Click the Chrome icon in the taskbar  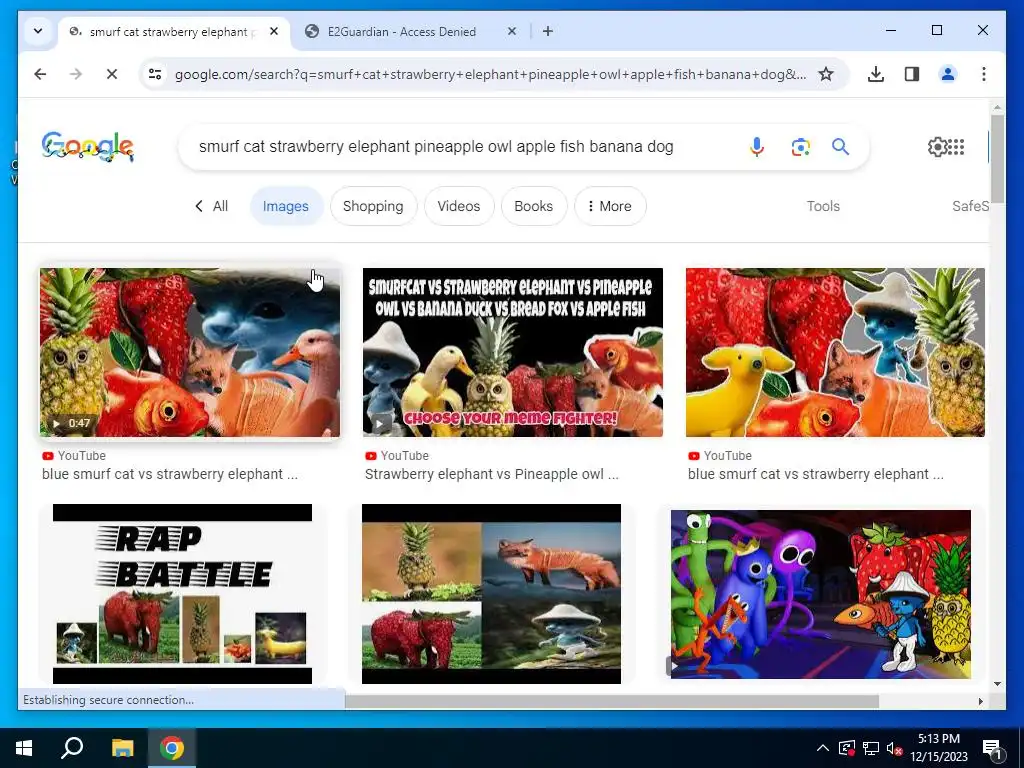[172, 748]
